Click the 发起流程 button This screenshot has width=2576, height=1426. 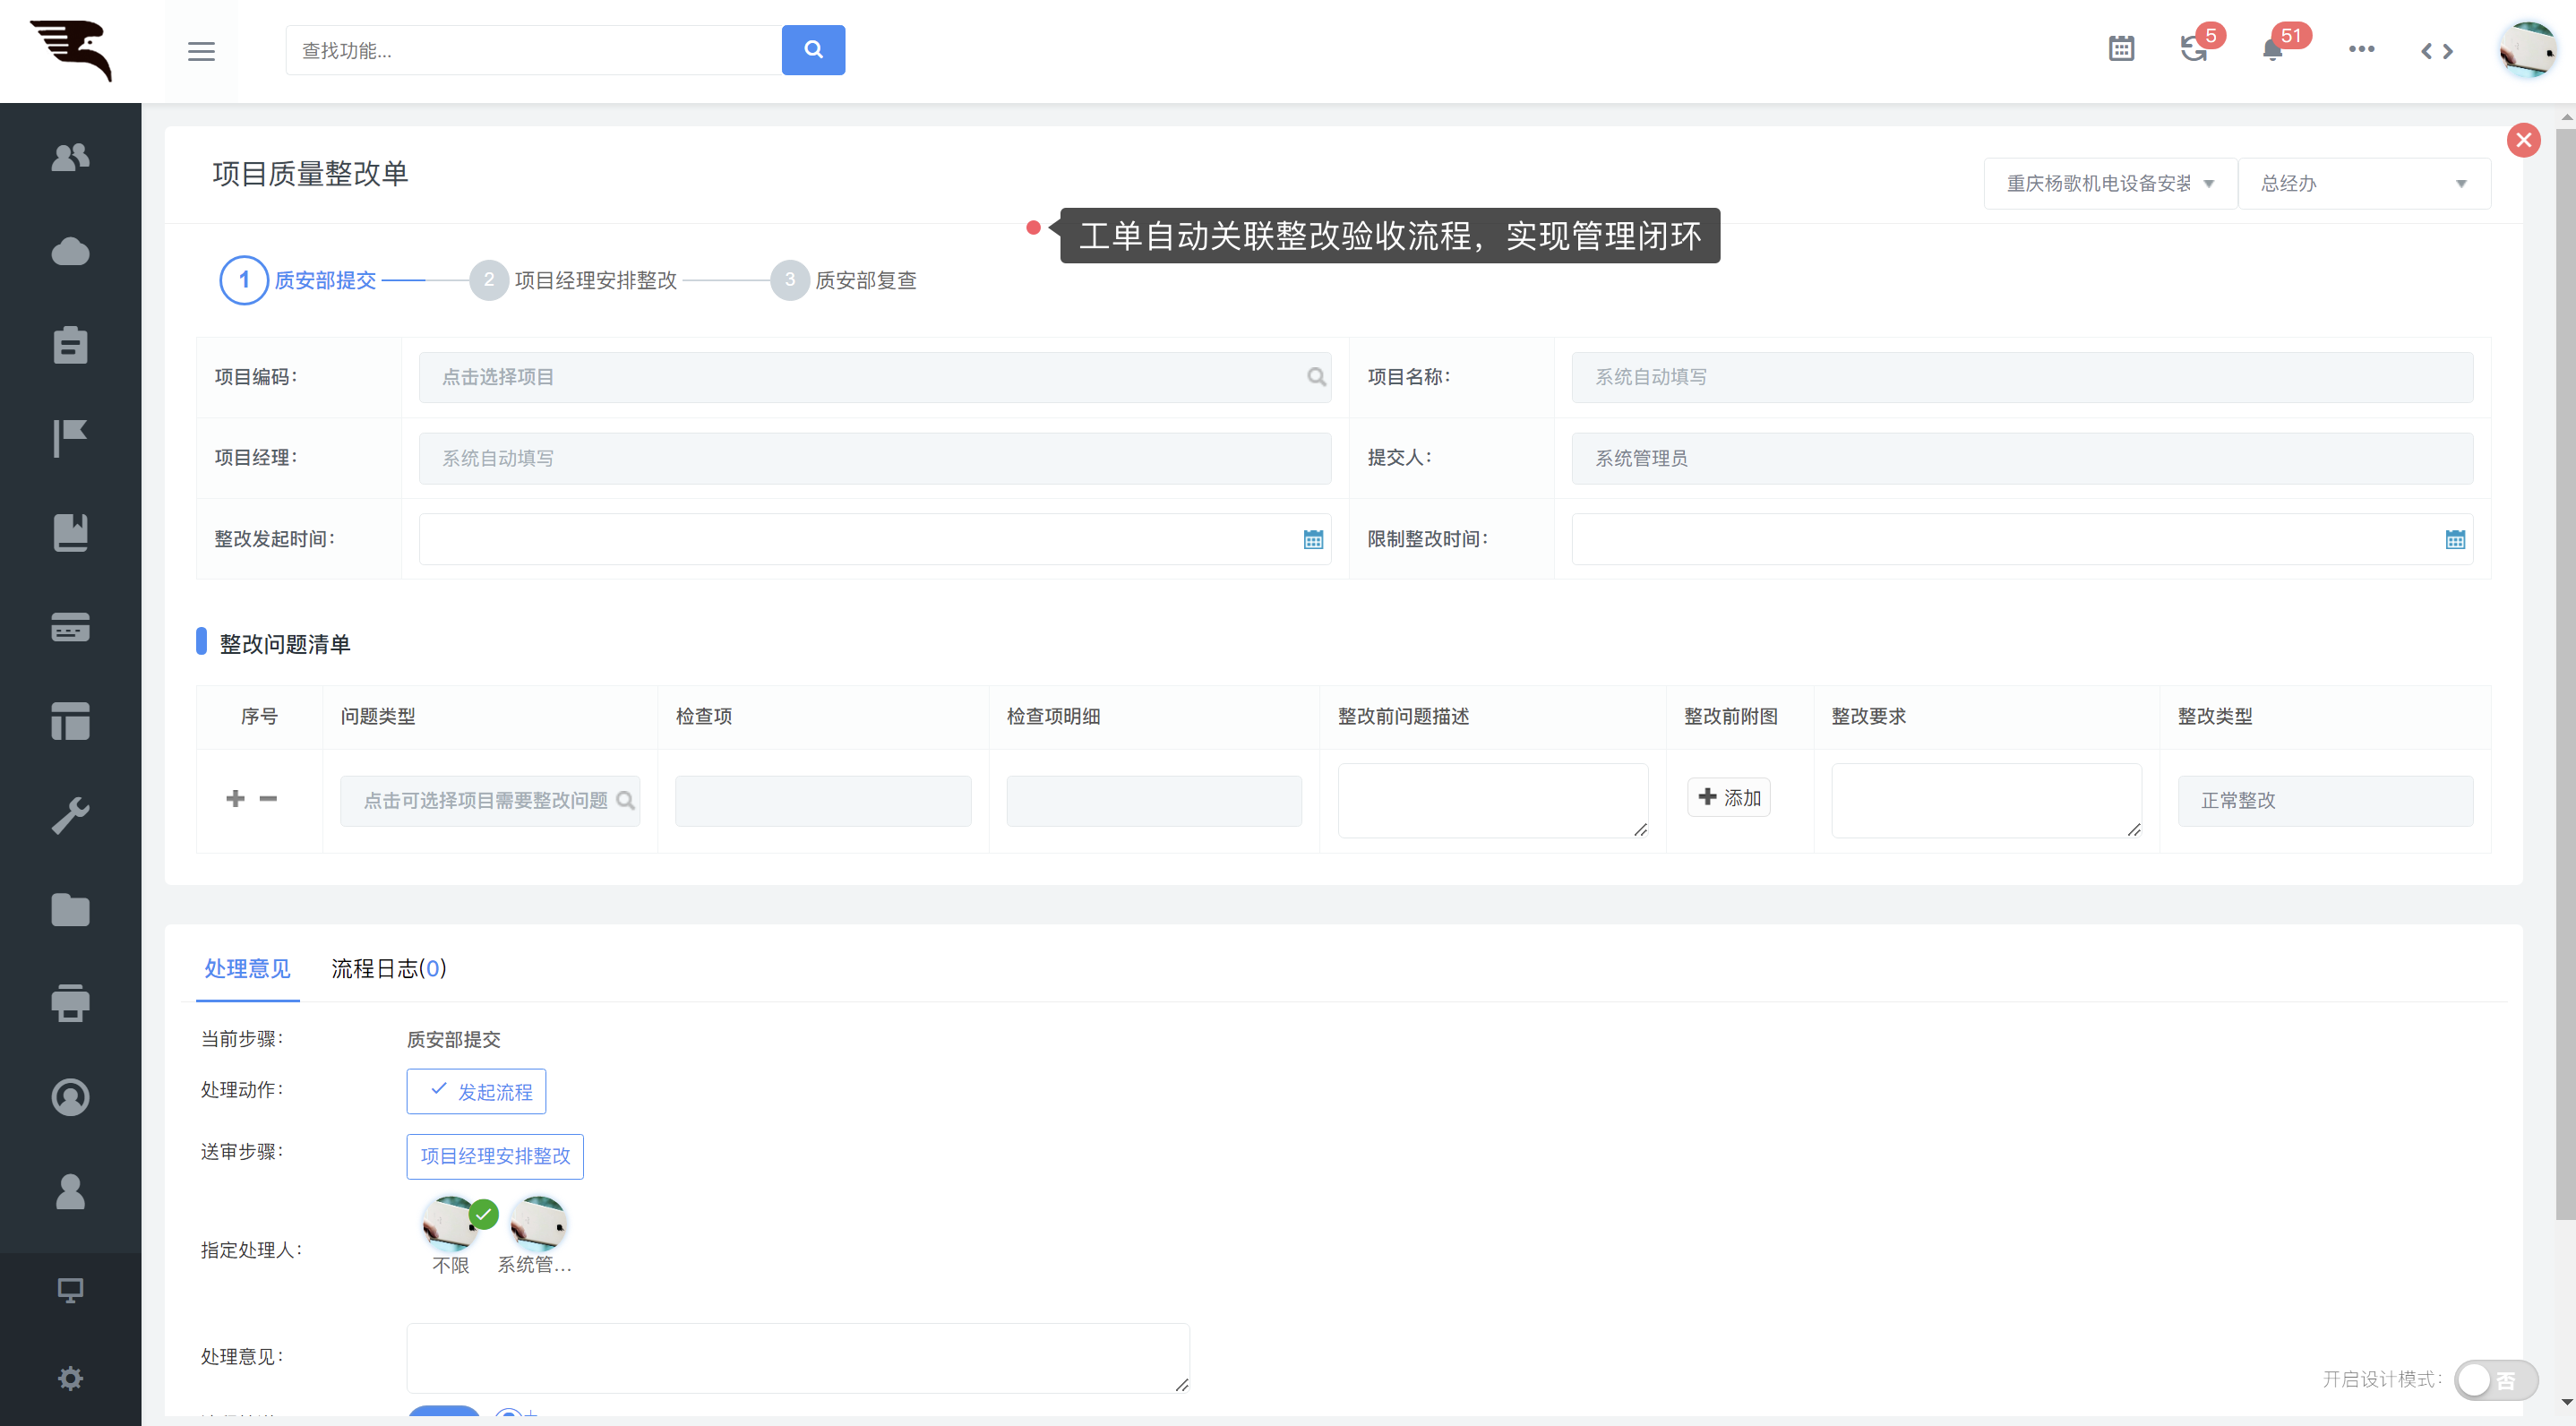click(476, 1092)
